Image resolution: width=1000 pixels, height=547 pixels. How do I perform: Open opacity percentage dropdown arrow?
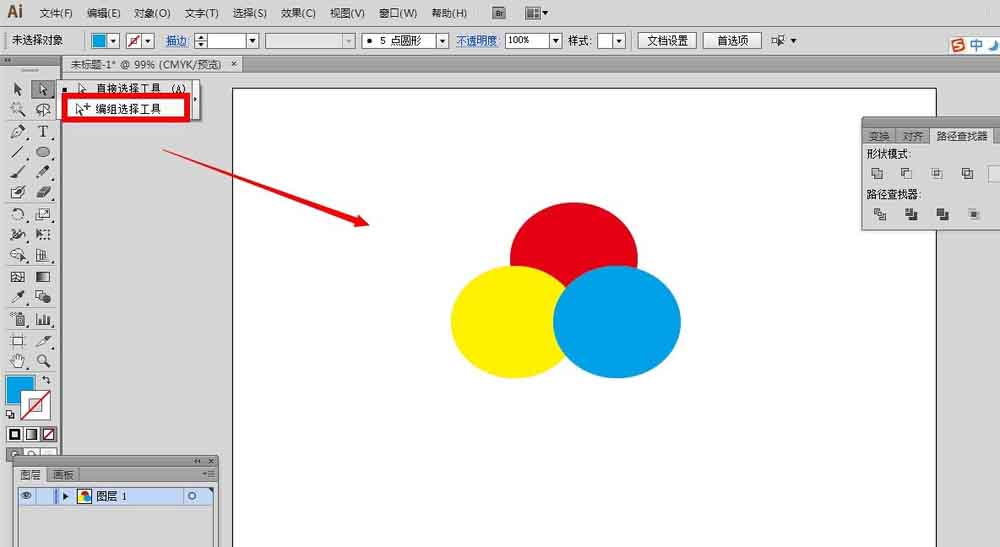555,41
